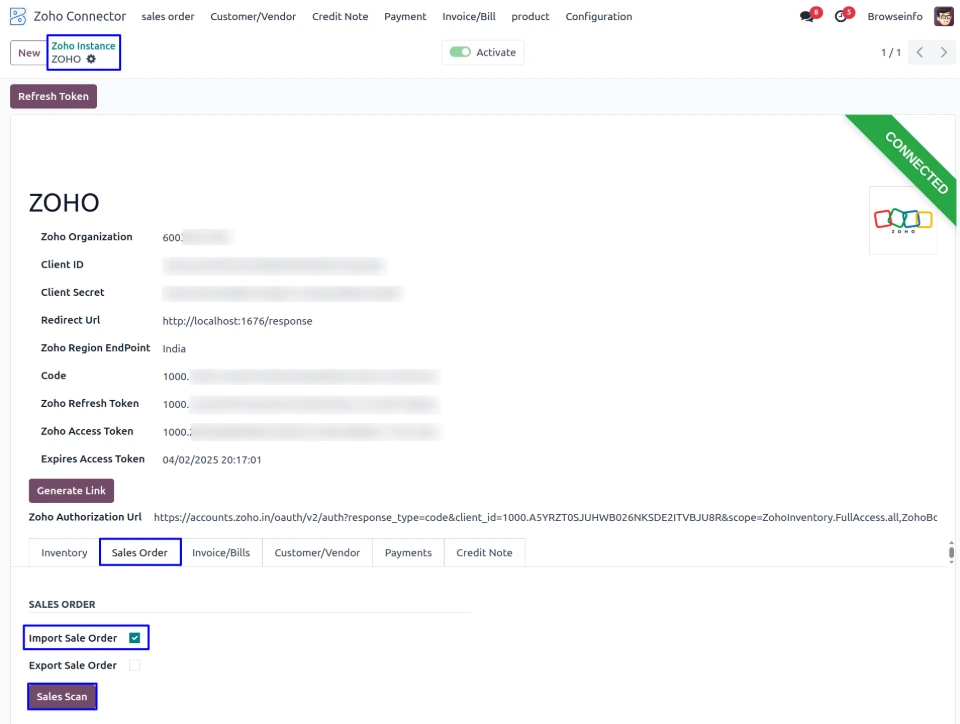The image size is (960, 724).
Task: Enable the Export Sale Order checkbox
Action: click(134, 666)
